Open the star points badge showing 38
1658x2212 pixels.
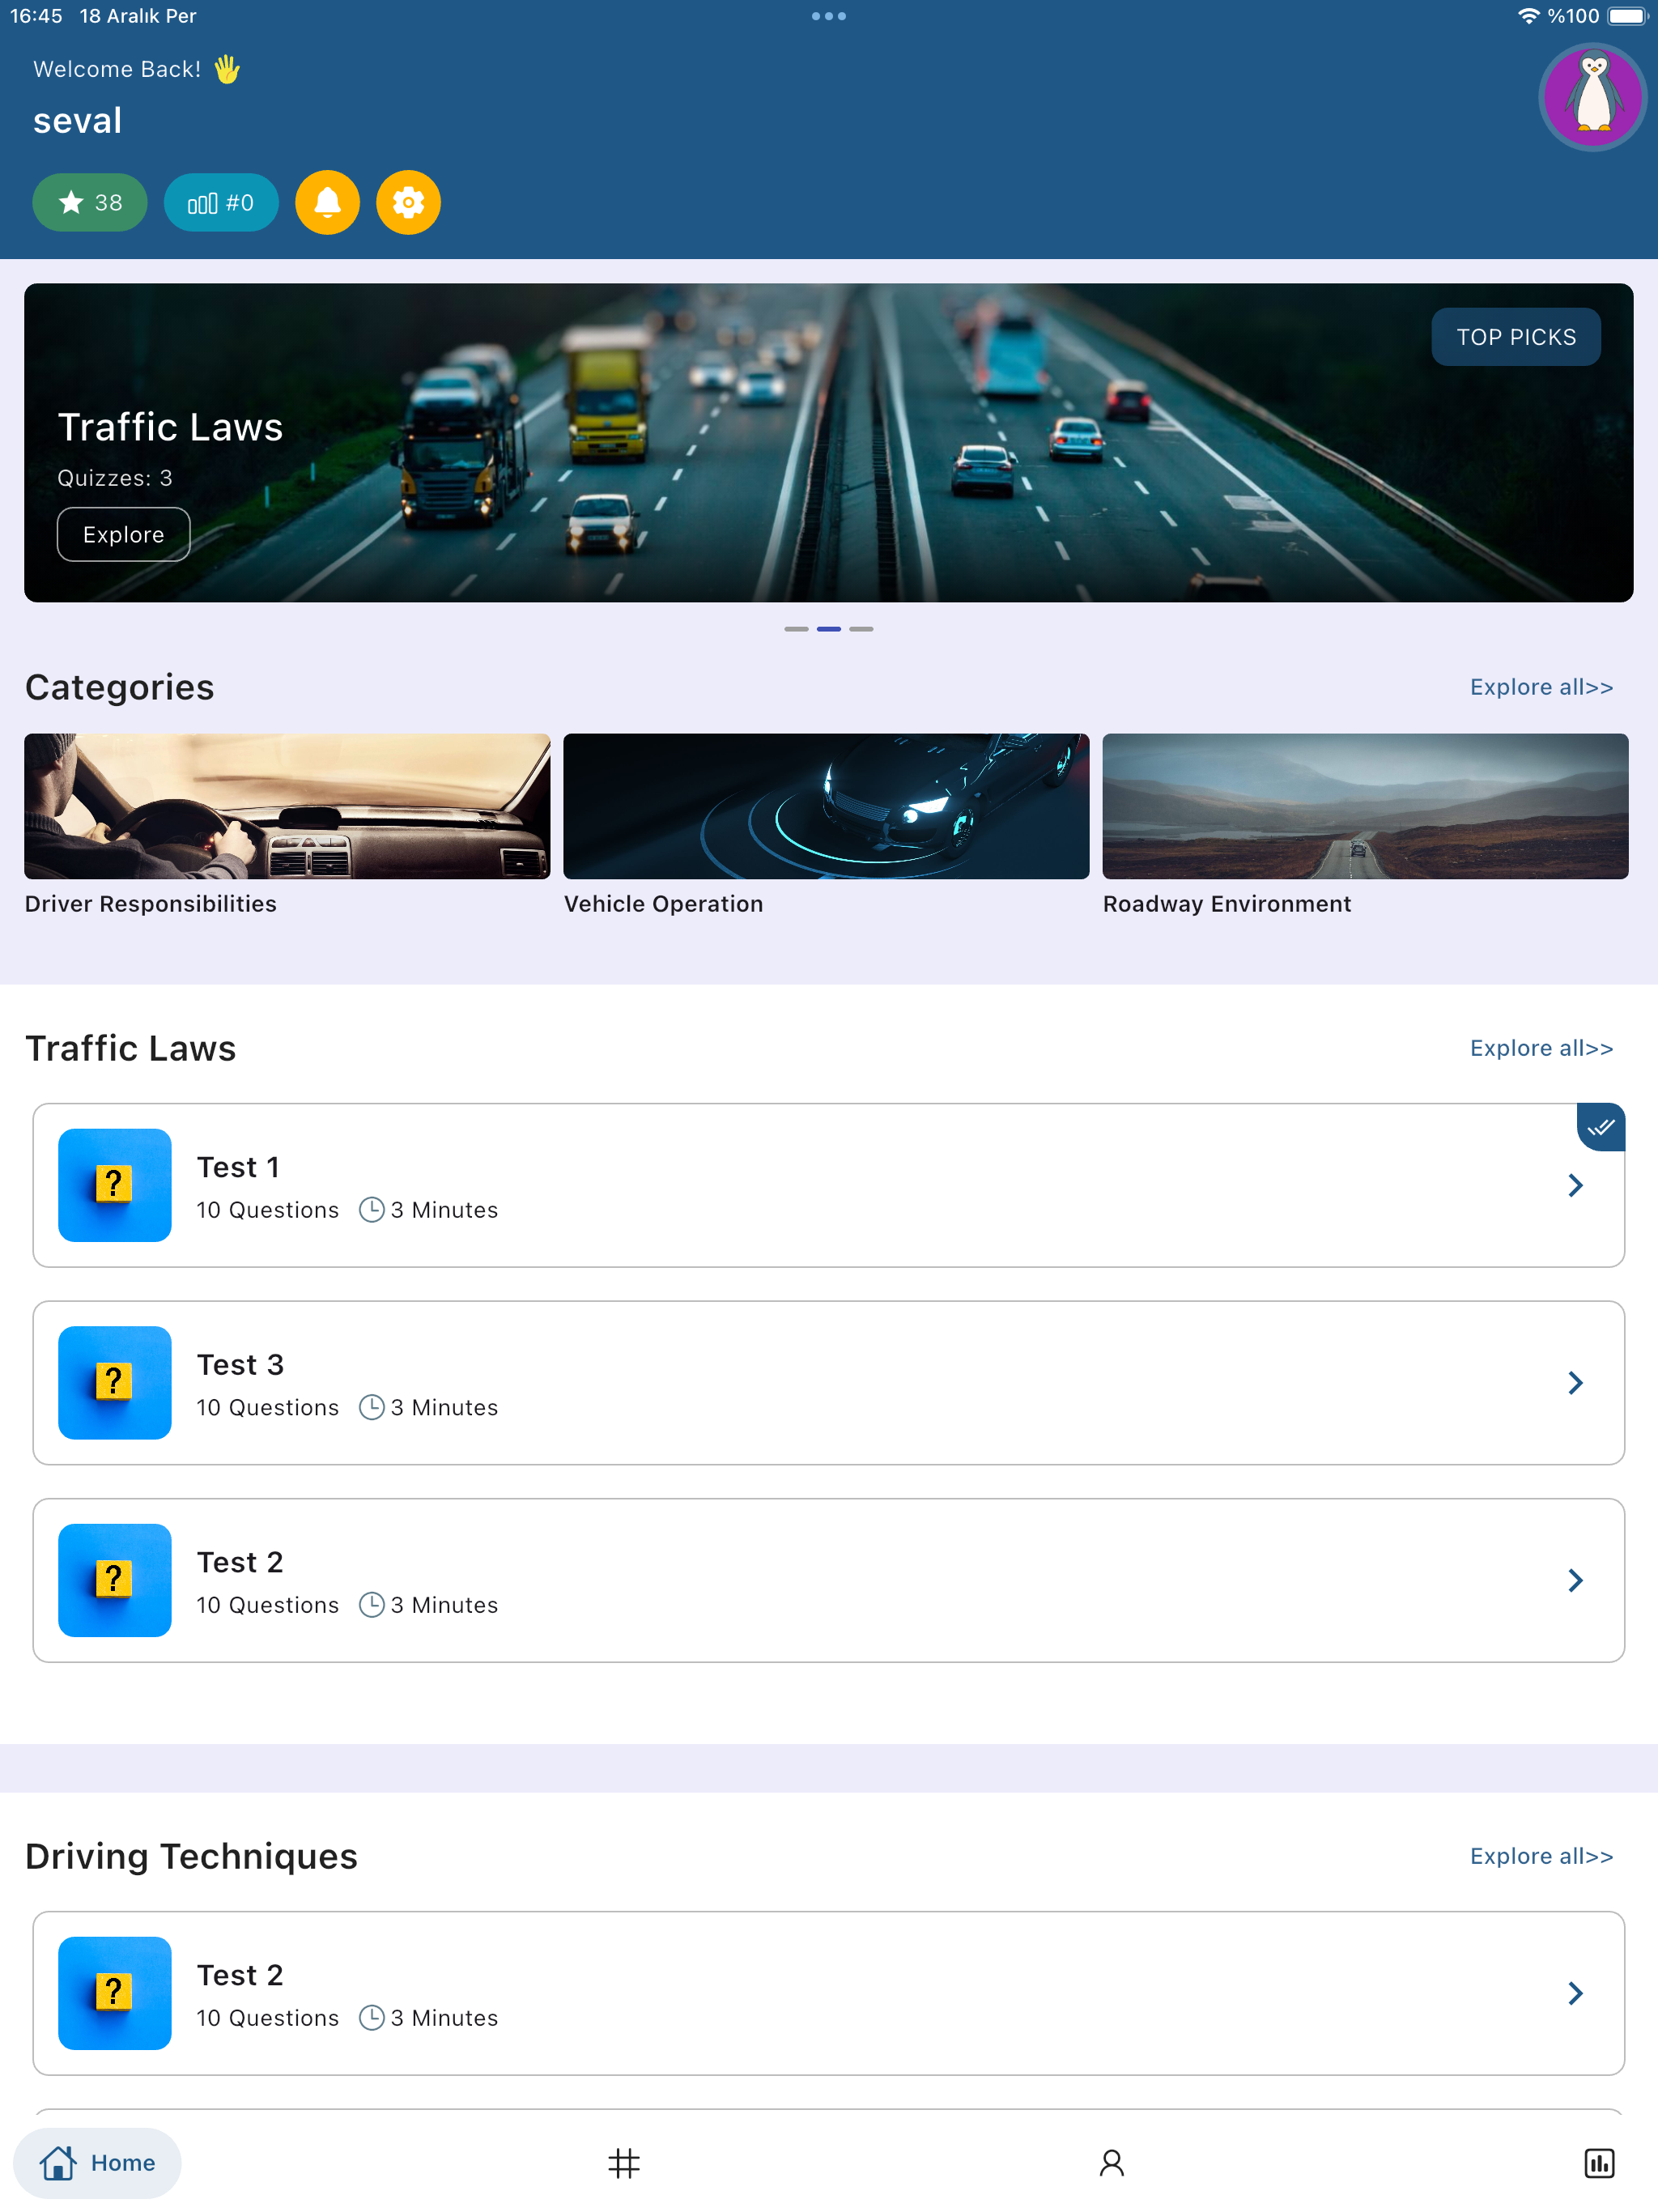(x=90, y=202)
